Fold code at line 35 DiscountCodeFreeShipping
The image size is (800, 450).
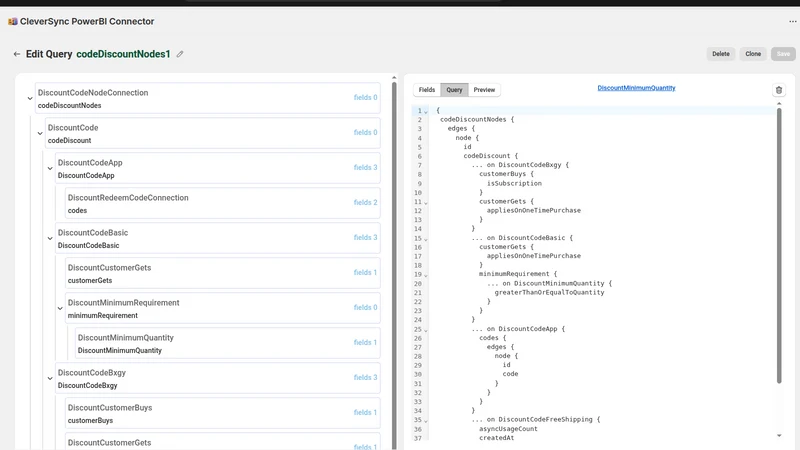426,421
